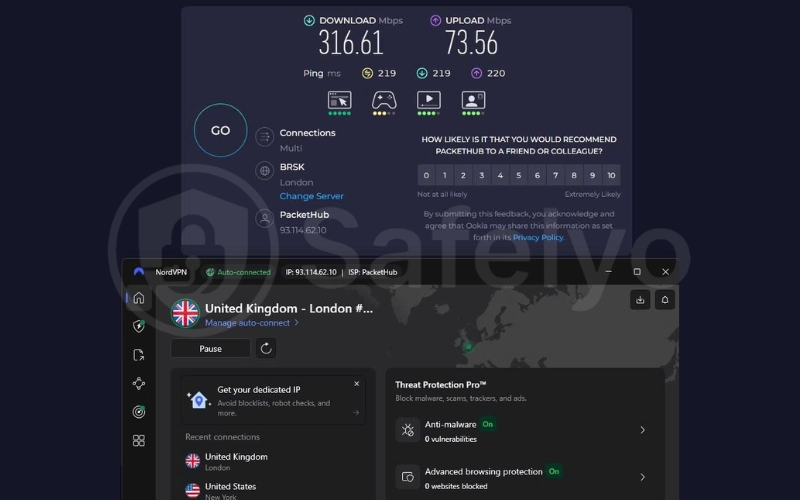Reconnect using the refresh icon button
The height and width of the screenshot is (500, 800).
pyautogui.click(x=266, y=348)
